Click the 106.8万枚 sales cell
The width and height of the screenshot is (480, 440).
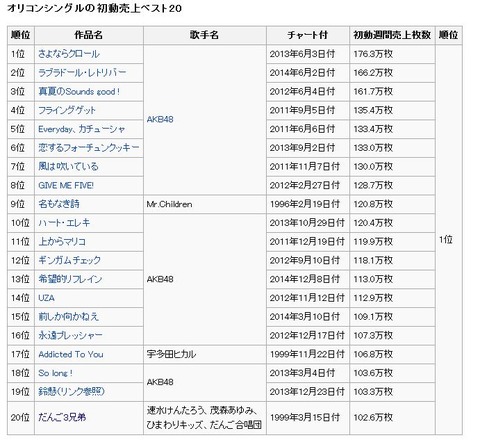(x=392, y=354)
